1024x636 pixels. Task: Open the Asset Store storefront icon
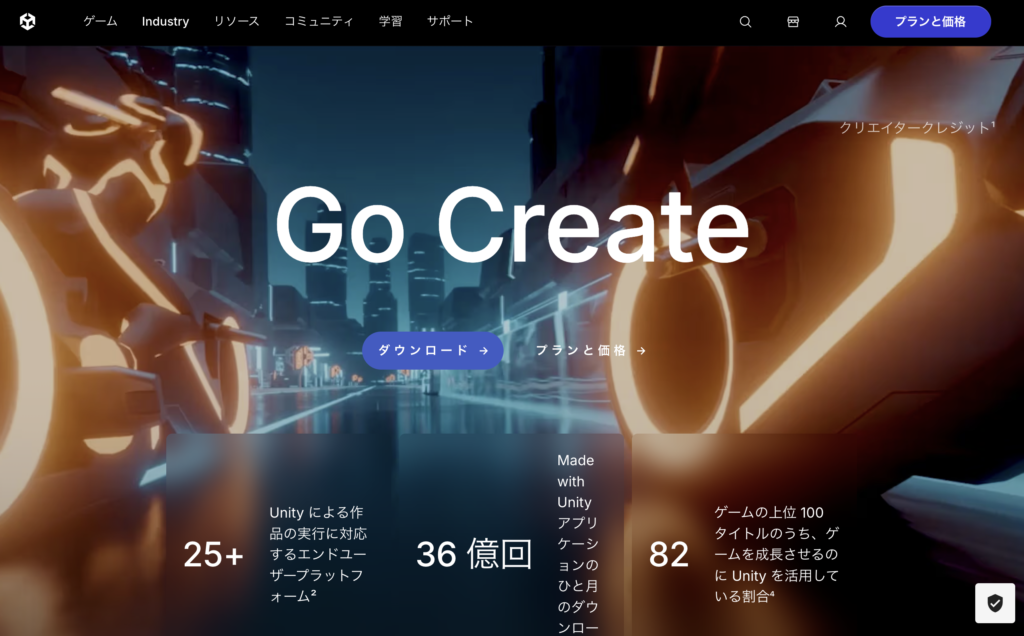coord(793,22)
